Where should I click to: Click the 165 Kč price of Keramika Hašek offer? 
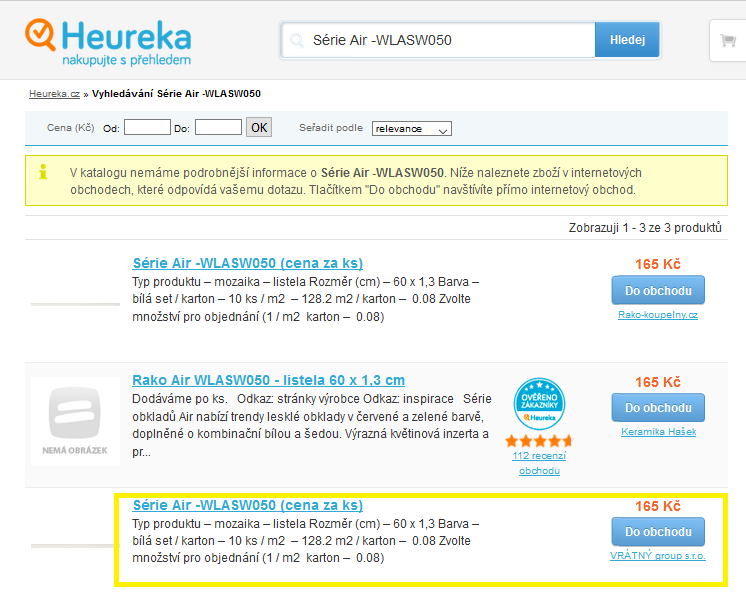(658, 382)
